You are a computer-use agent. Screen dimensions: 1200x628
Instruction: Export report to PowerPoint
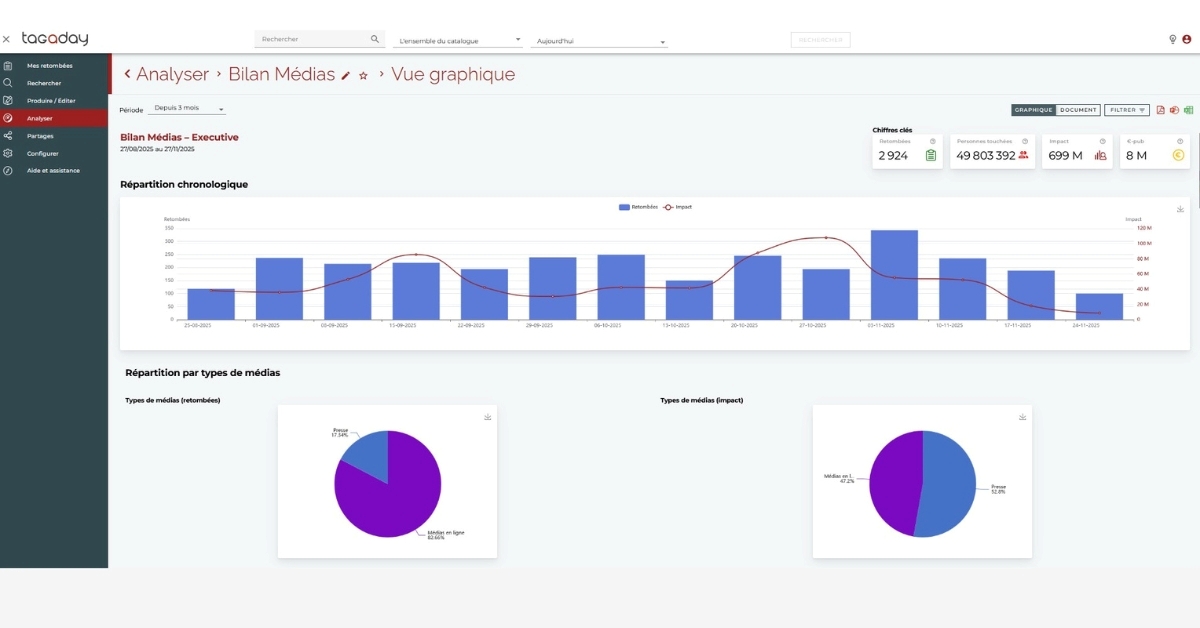[x=1175, y=110]
